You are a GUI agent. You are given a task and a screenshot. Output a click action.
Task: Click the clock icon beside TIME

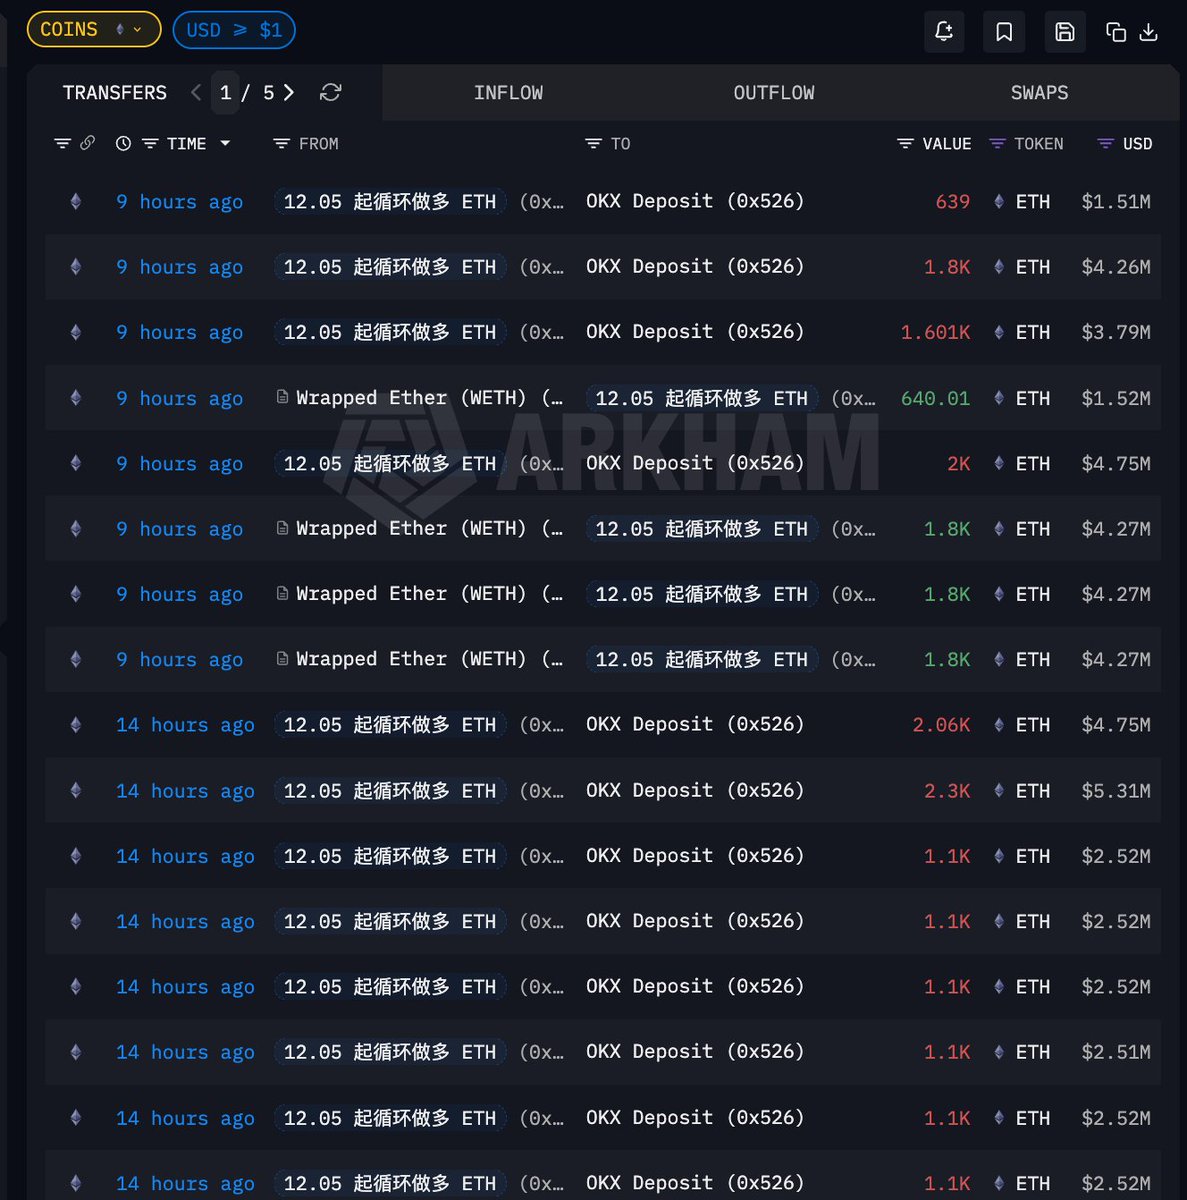coord(123,144)
